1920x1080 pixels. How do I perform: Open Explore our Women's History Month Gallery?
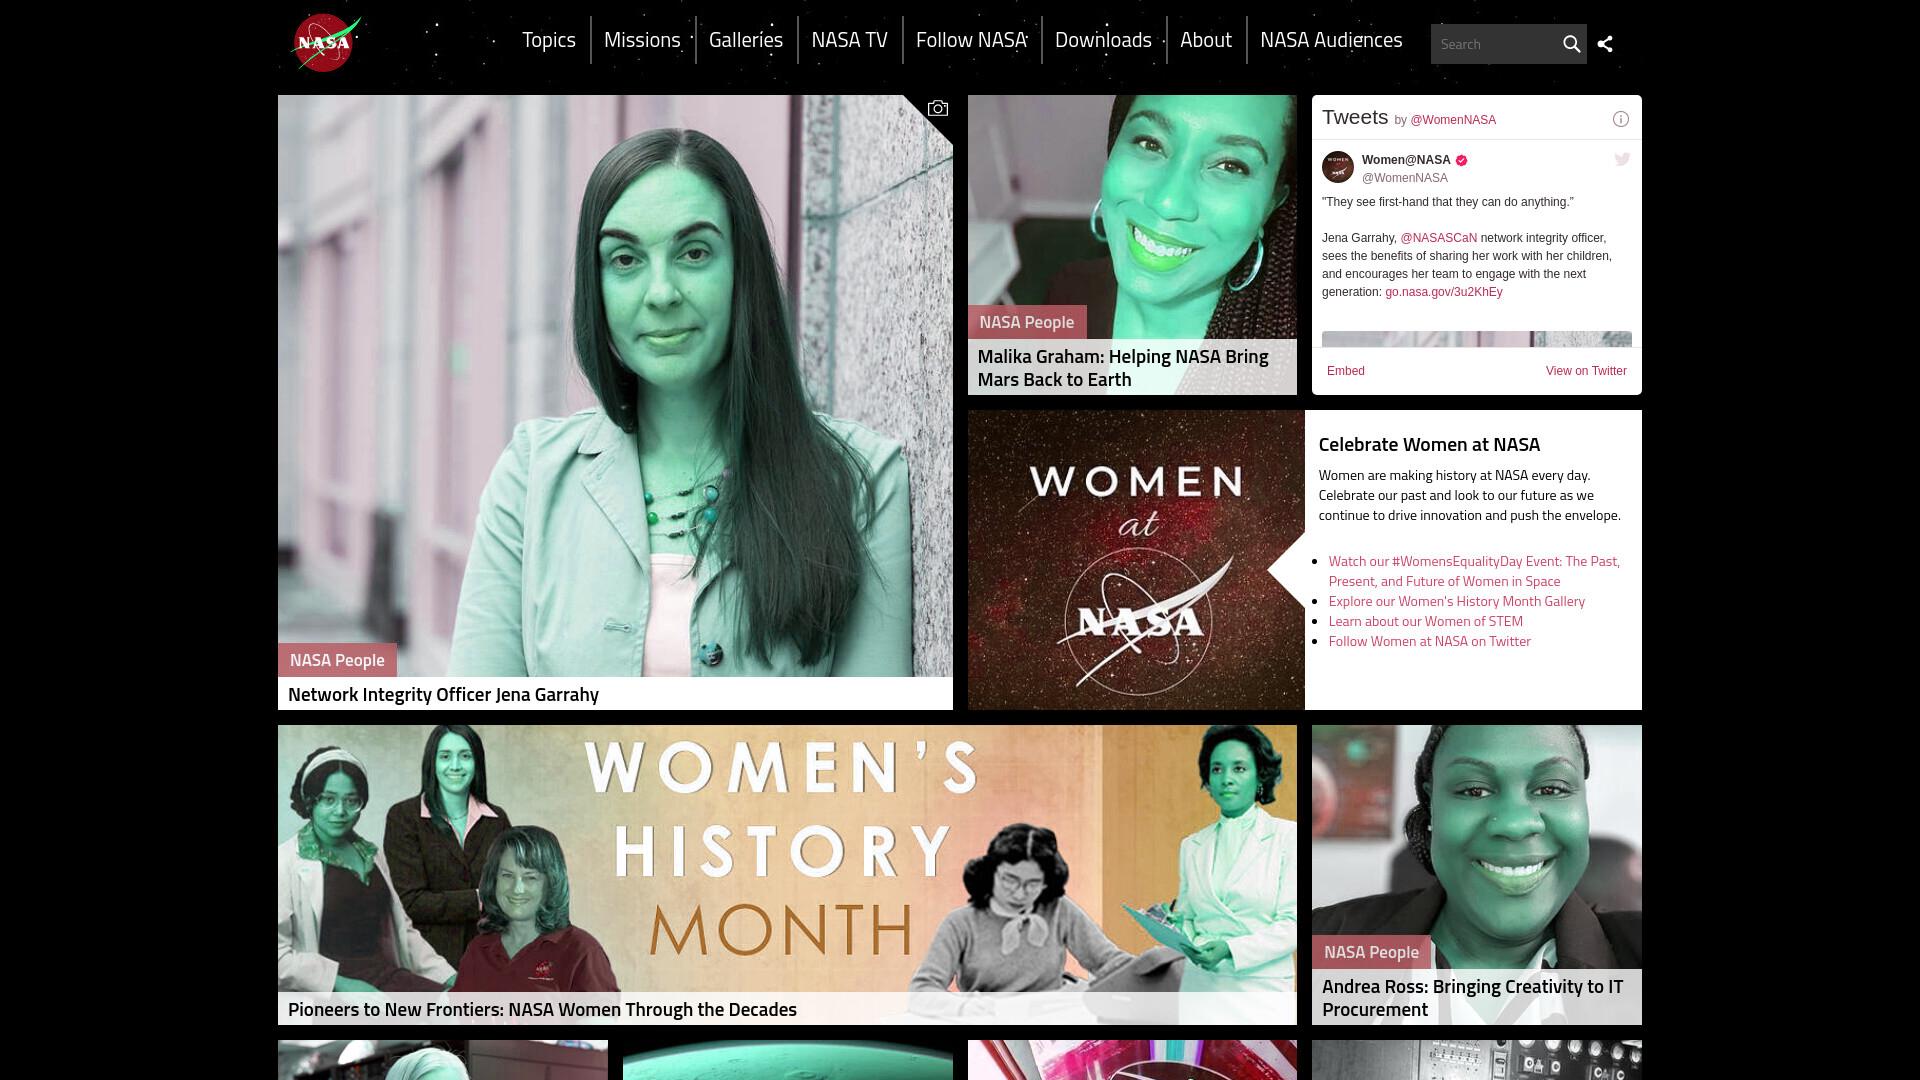click(x=1456, y=601)
